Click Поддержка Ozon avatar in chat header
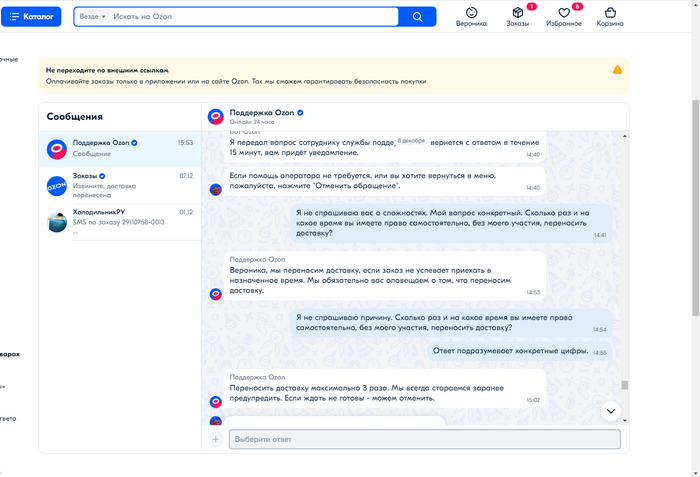The height and width of the screenshot is (477, 700). 216,117
